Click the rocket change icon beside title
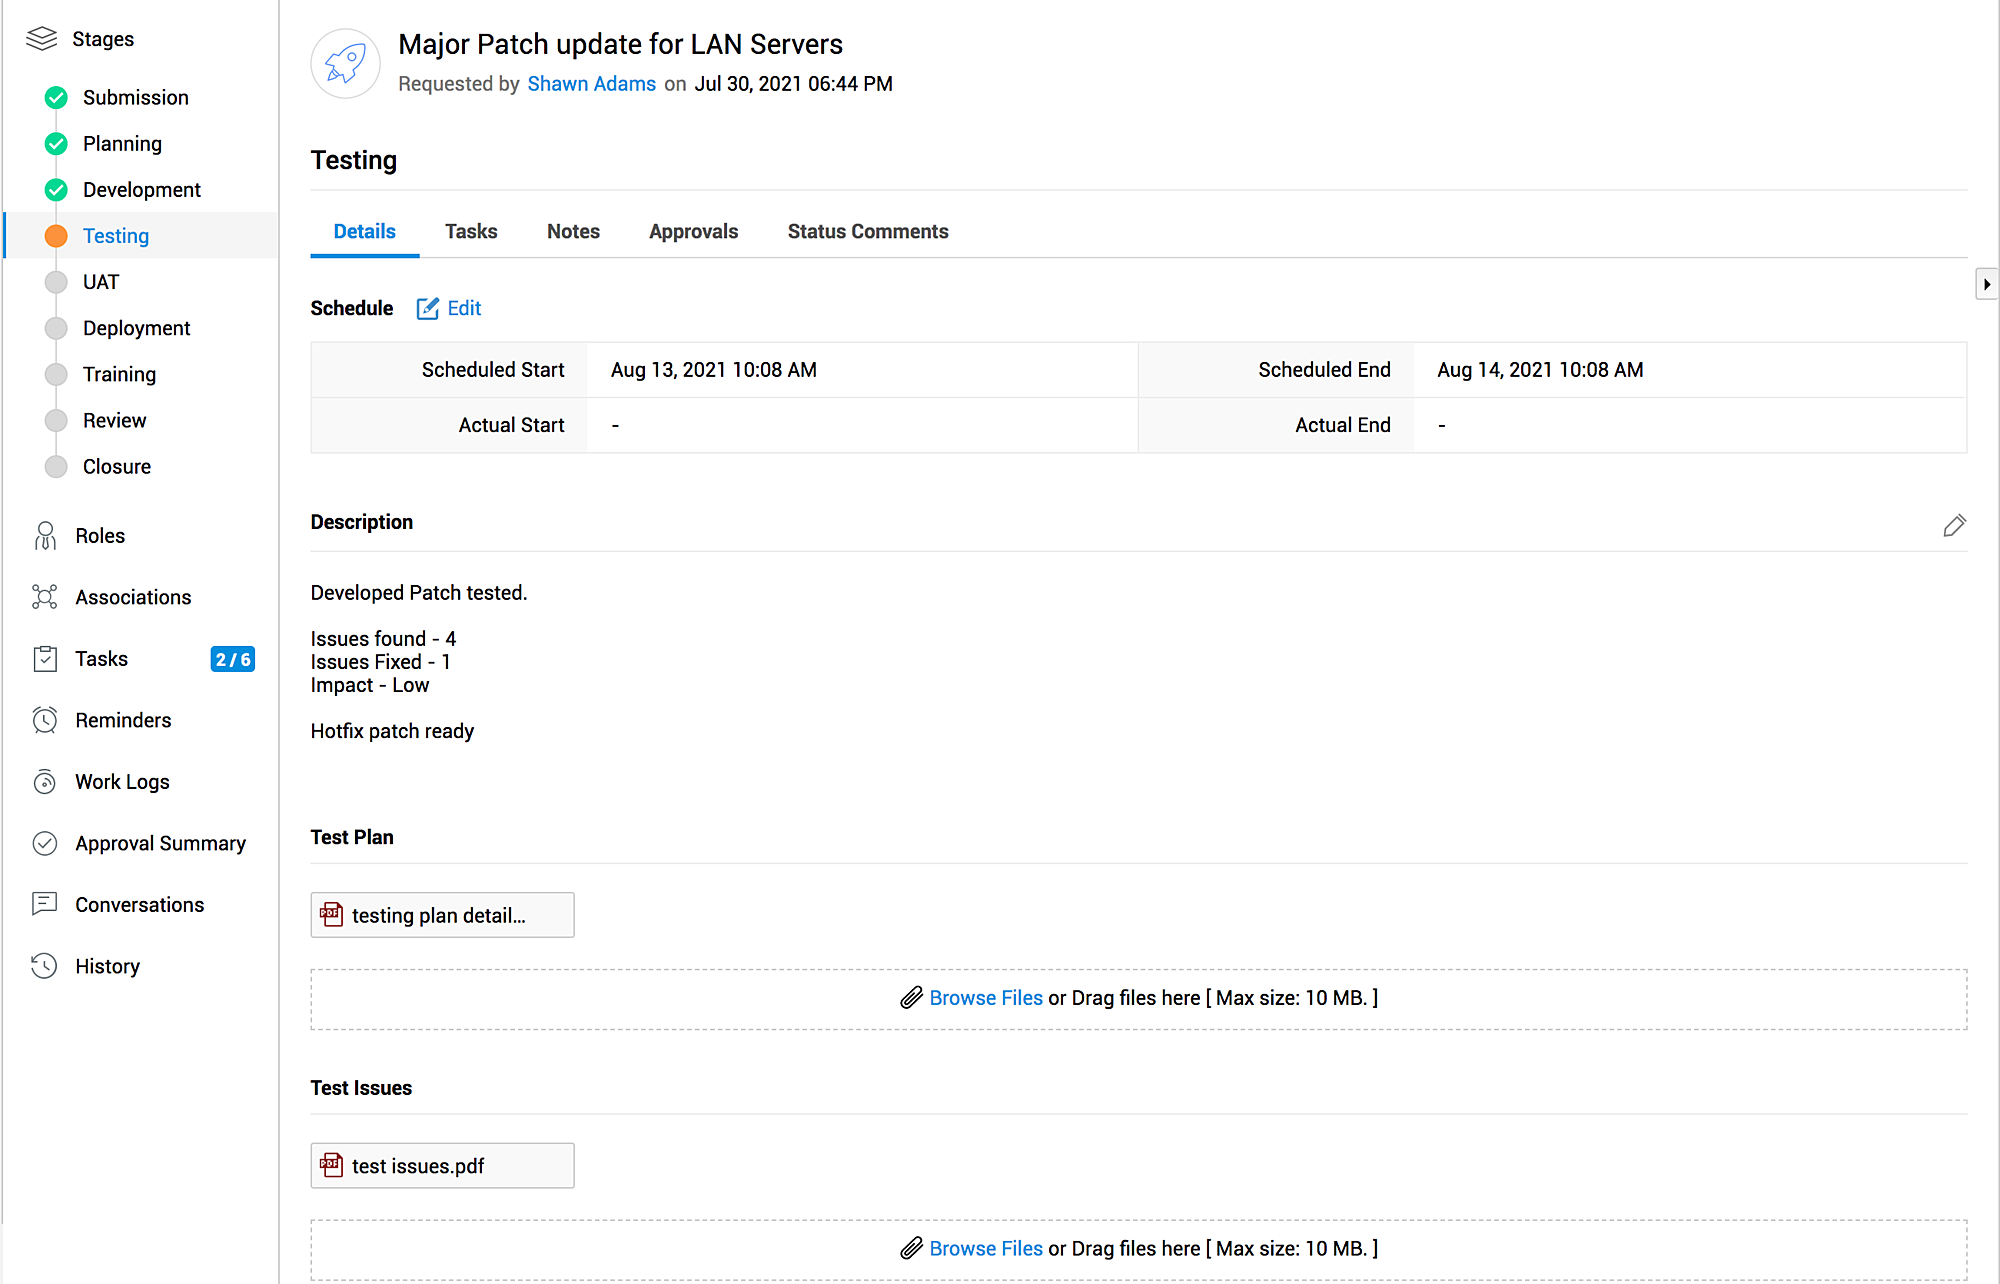Screen dimensions: 2000x1284 point(346,63)
